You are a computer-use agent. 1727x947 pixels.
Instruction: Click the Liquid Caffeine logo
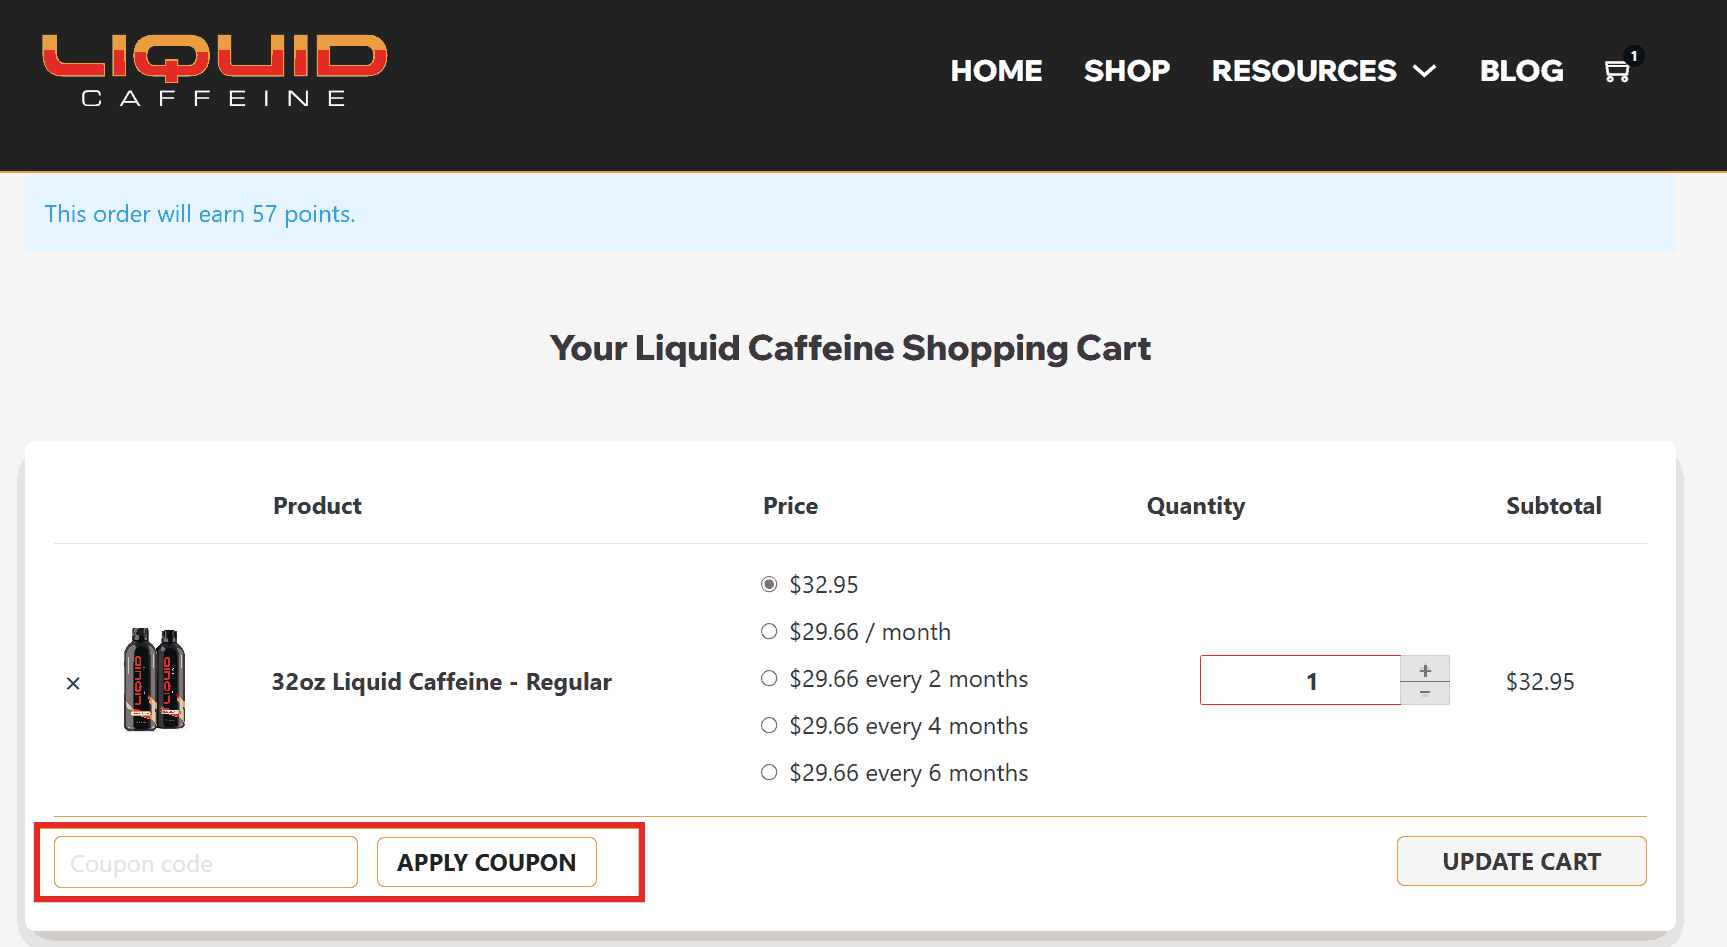[x=214, y=71]
